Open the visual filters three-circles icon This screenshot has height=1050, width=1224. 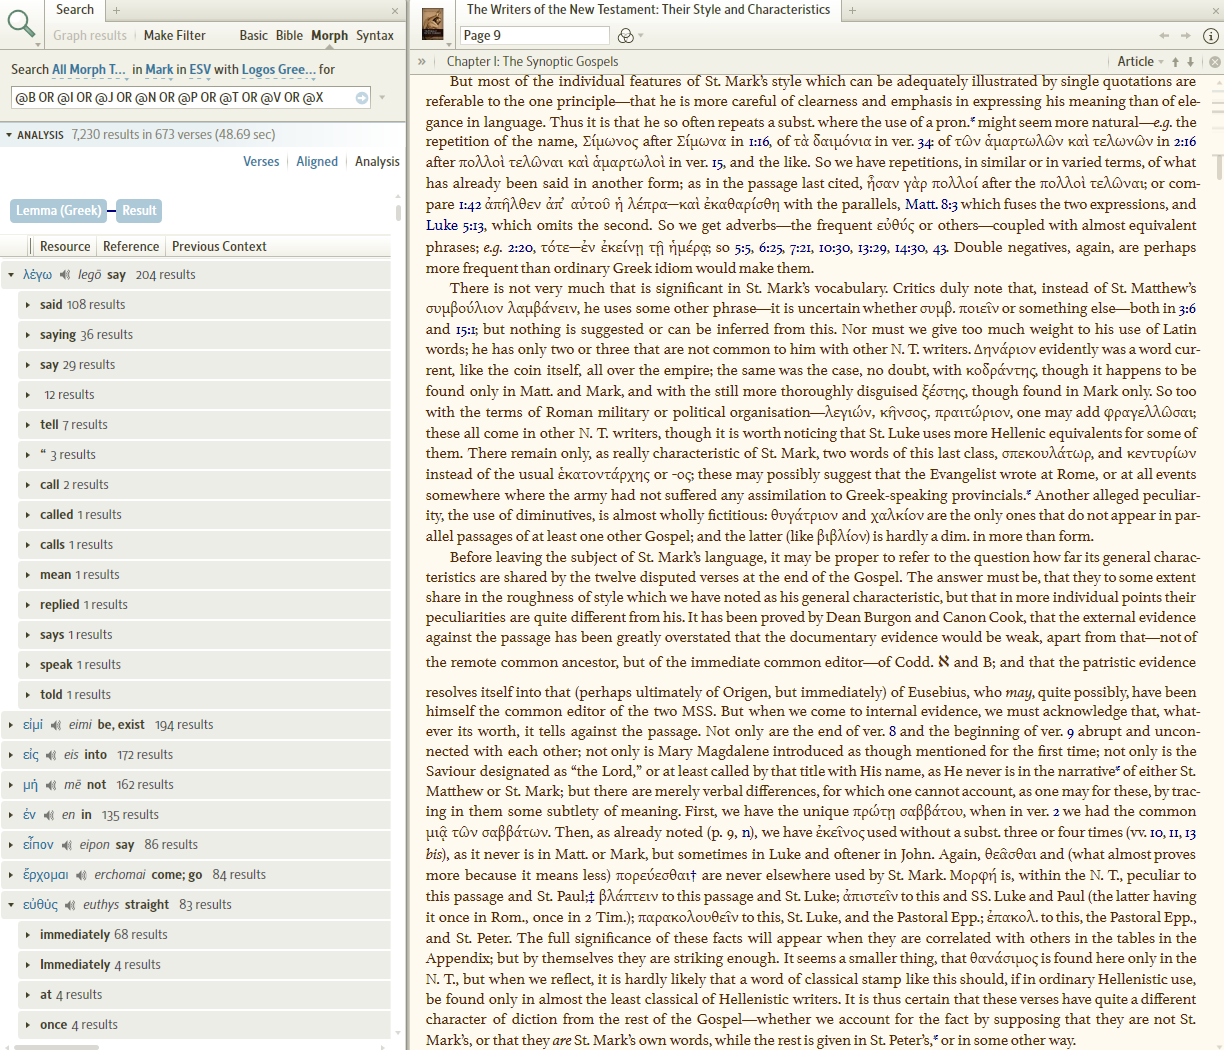tap(627, 36)
